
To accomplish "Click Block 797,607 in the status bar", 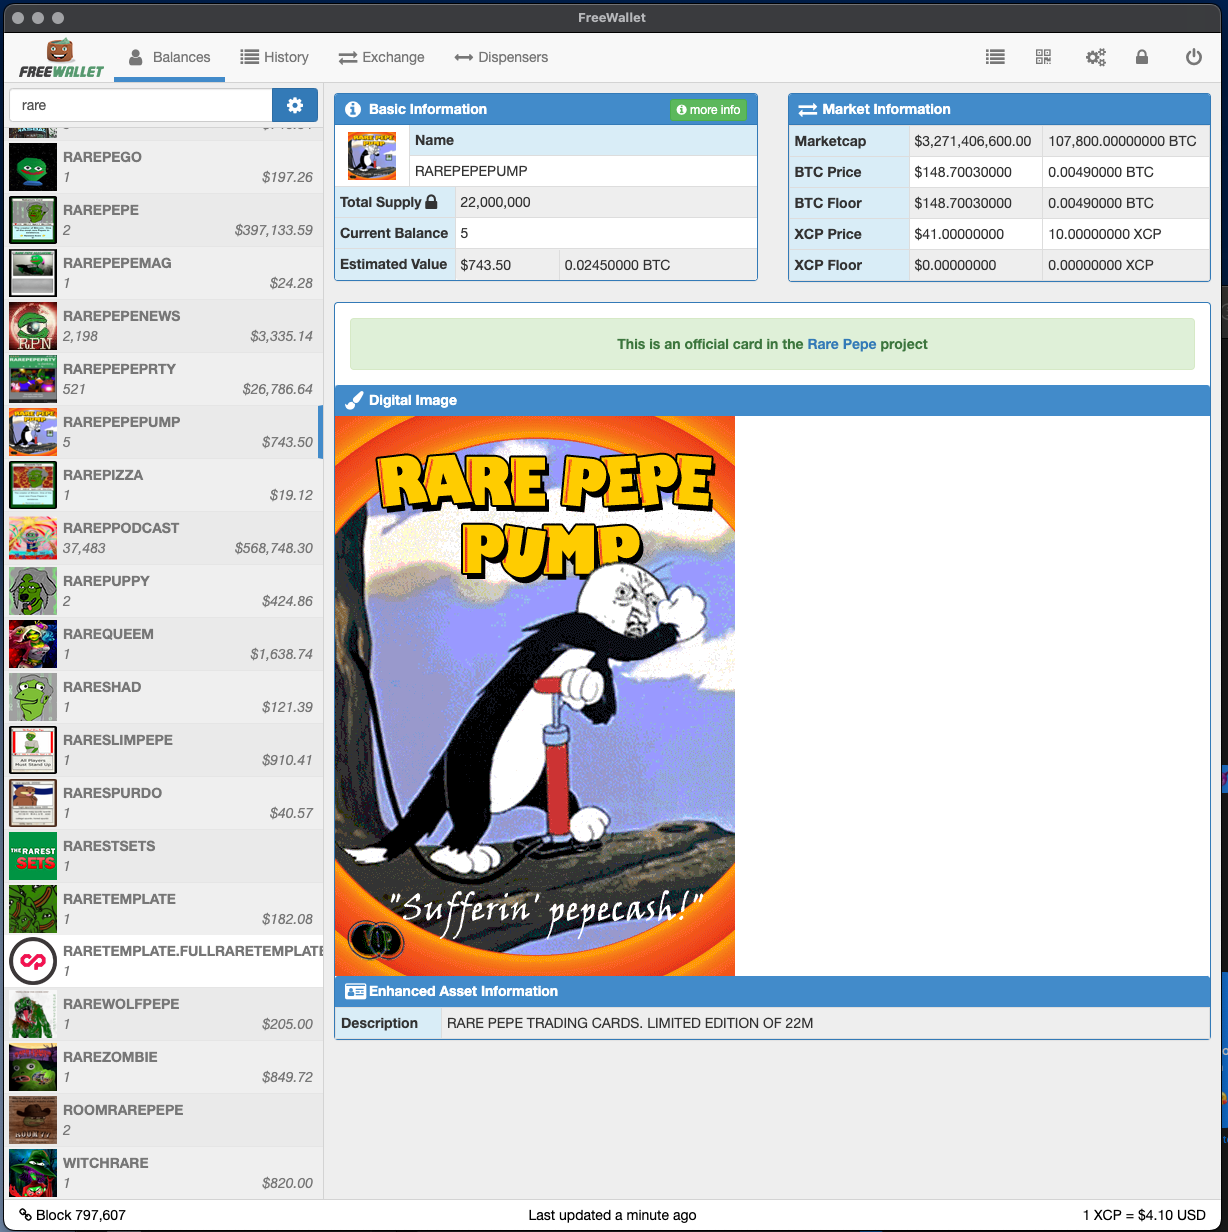I will (73, 1215).
